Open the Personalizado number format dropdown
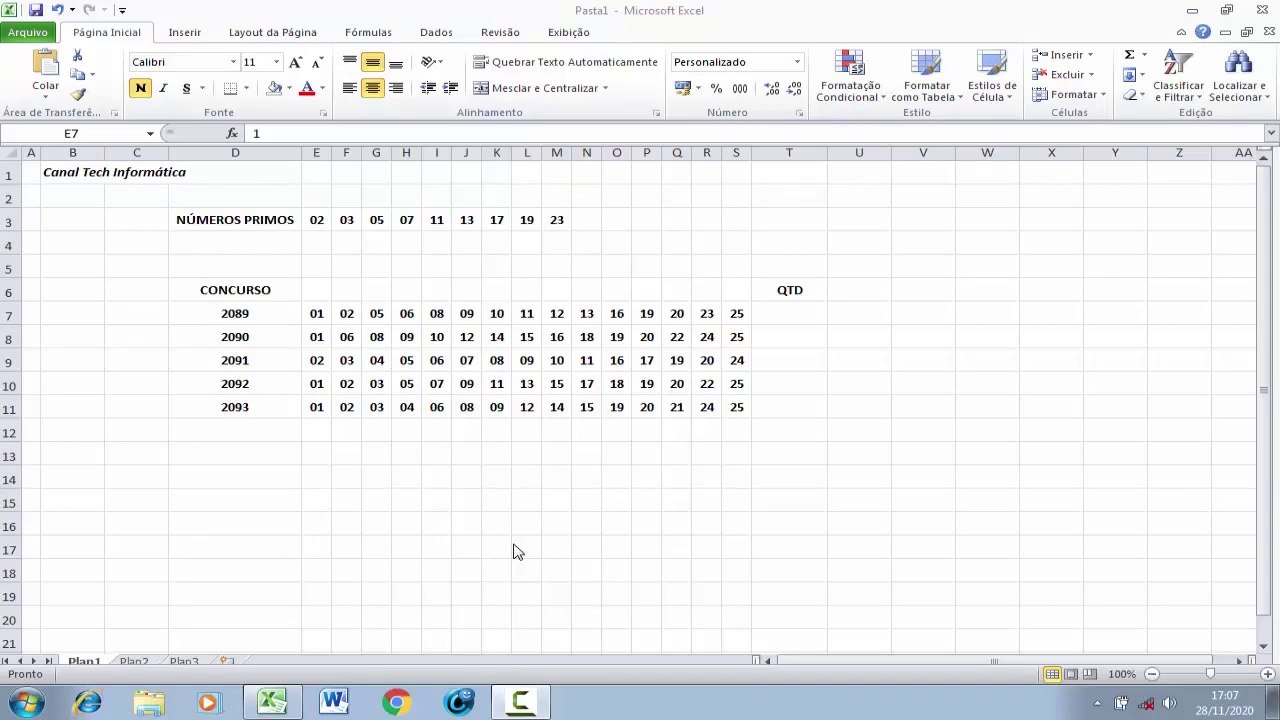The height and width of the screenshot is (720, 1280). pos(797,62)
